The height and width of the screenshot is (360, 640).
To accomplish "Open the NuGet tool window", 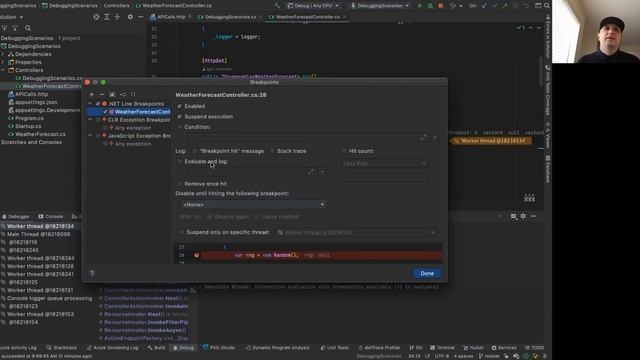I will pyautogui.click(x=473, y=348).
